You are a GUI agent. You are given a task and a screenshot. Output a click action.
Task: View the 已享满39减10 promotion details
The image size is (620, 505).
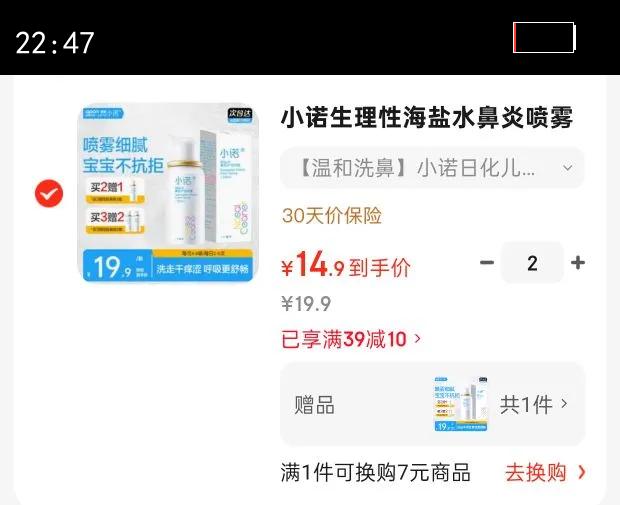coord(351,339)
